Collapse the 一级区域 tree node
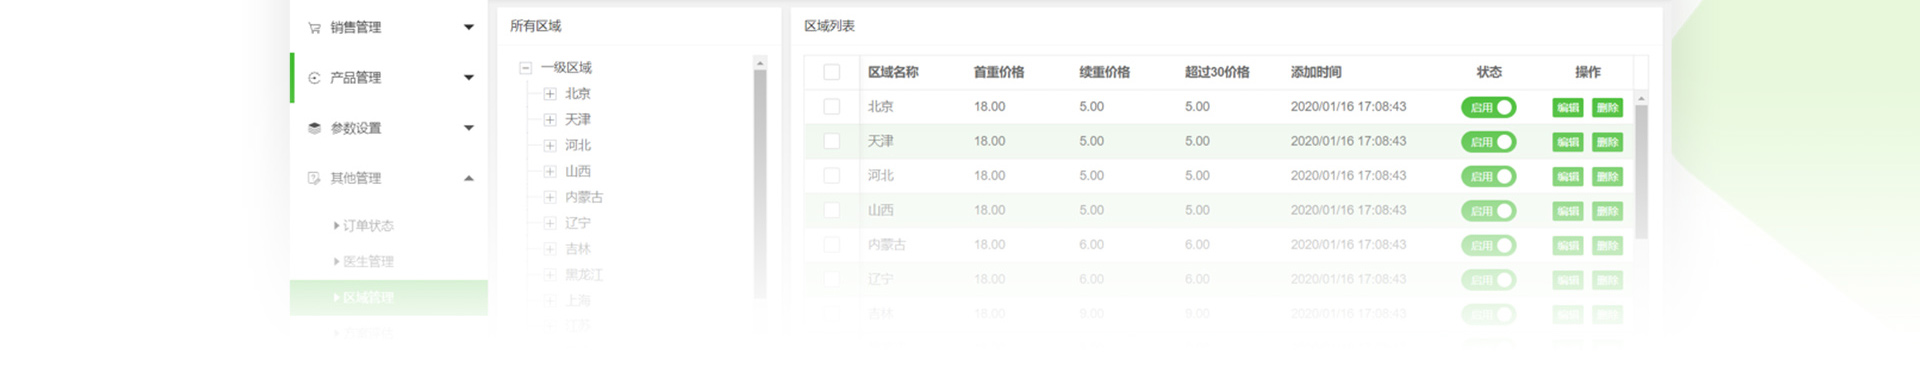The width and height of the screenshot is (1920, 376). [x=525, y=68]
